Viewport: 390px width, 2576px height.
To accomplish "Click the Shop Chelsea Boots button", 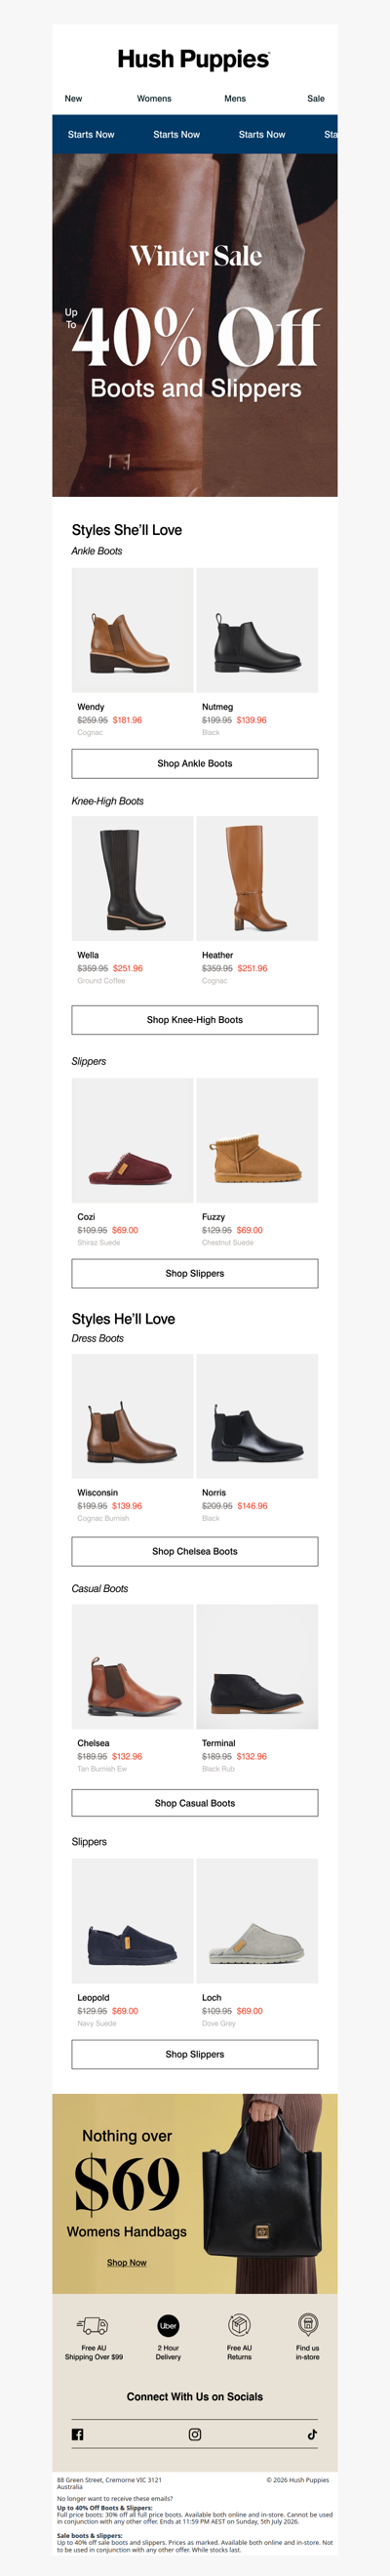I will tap(195, 1551).
